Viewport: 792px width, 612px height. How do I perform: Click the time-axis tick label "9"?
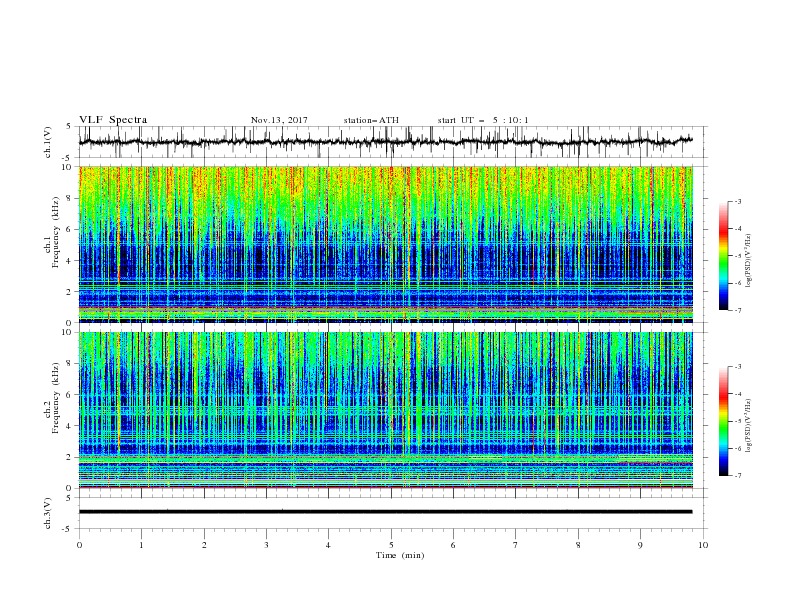(x=640, y=545)
